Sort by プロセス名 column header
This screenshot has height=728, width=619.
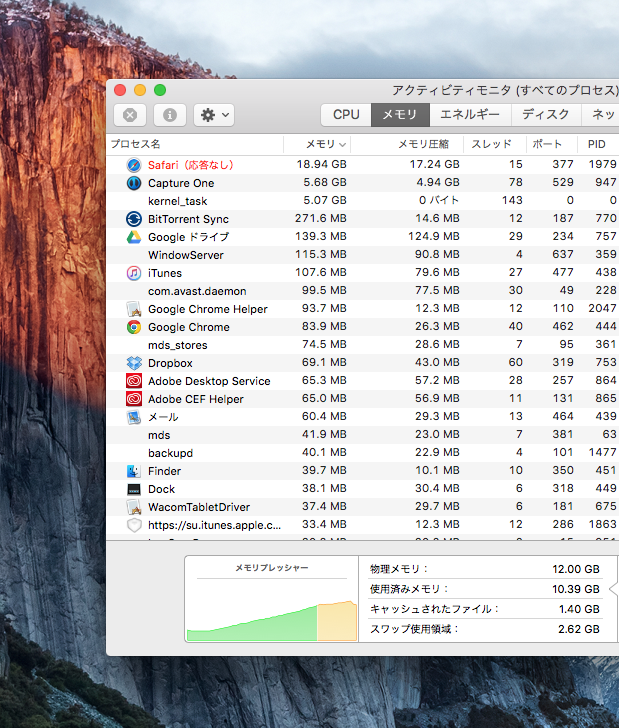[x=136, y=144]
